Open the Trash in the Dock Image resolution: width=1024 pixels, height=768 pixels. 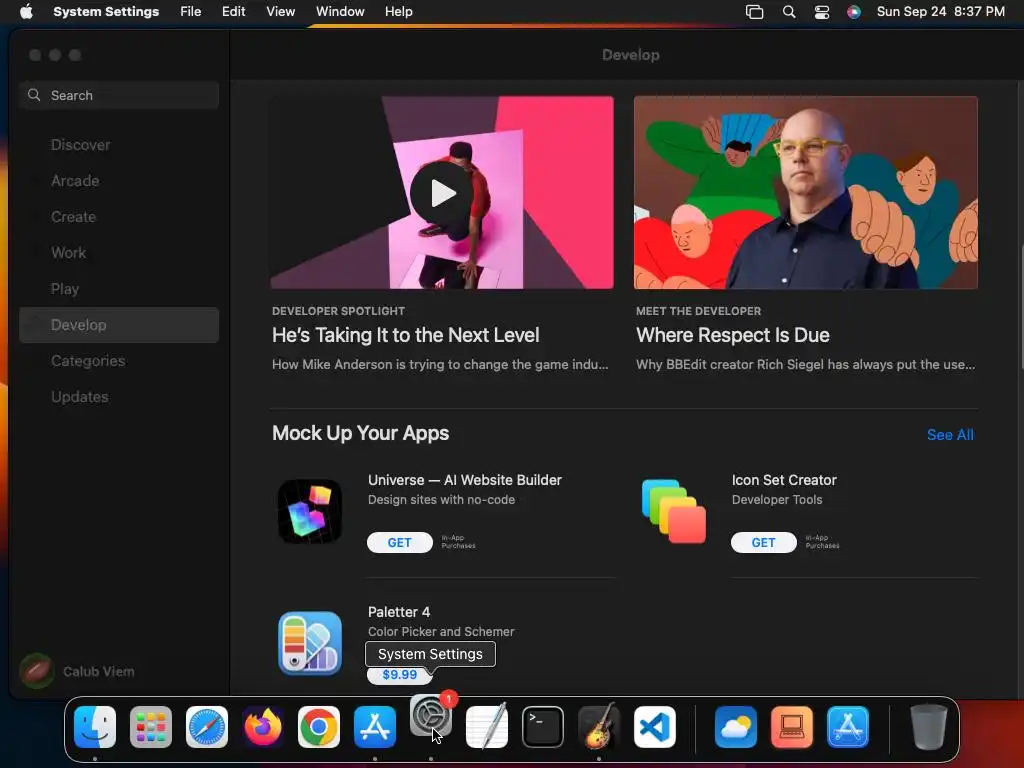[929, 727]
